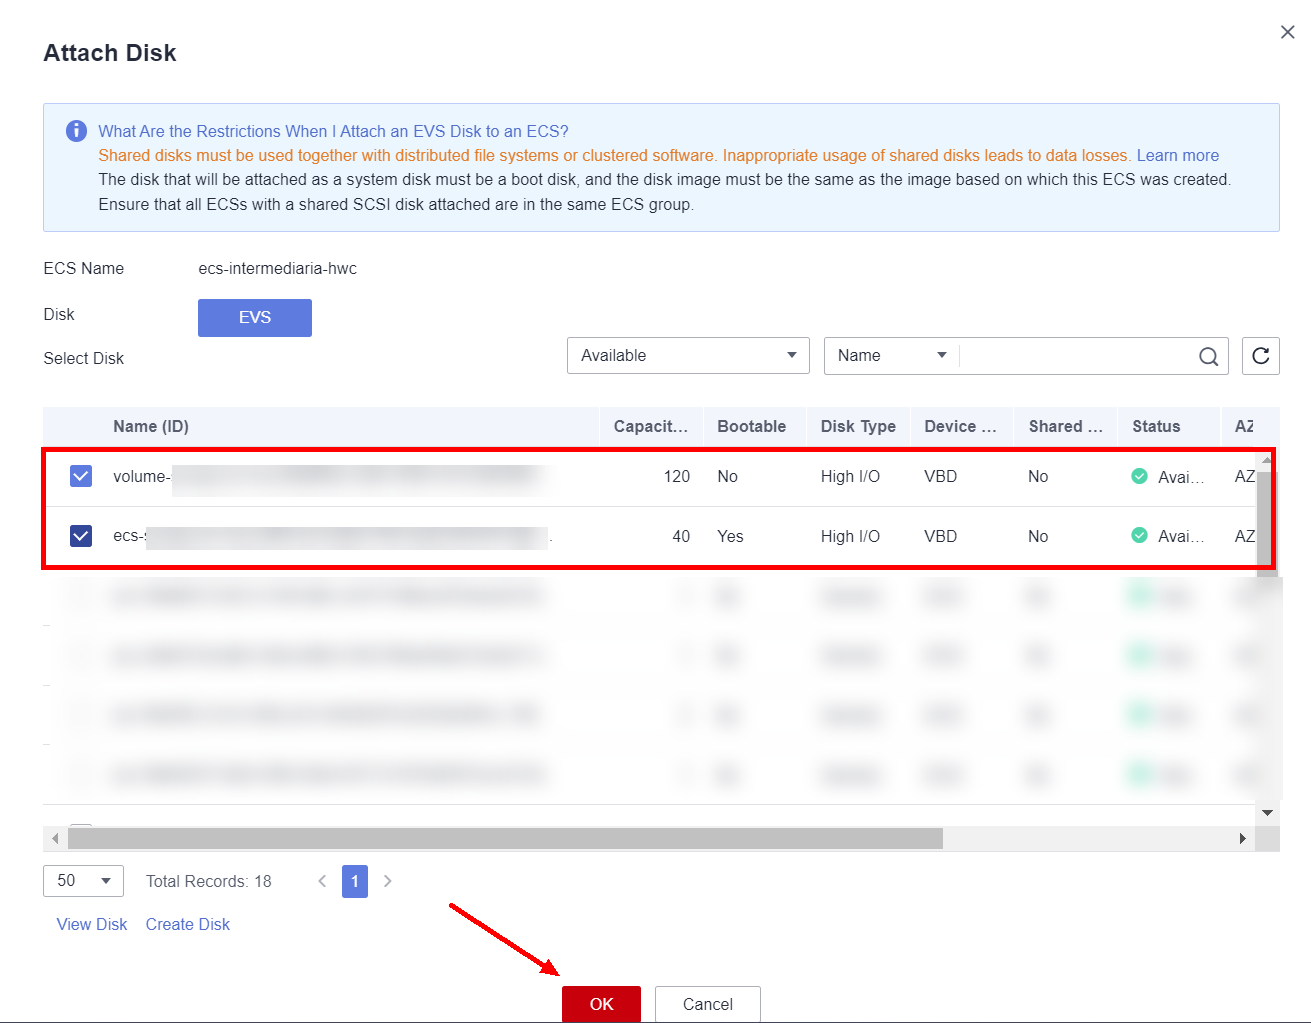Uncheck the volume disk checkbox
This screenshot has width=1311, height=1023.
(81, 476)
